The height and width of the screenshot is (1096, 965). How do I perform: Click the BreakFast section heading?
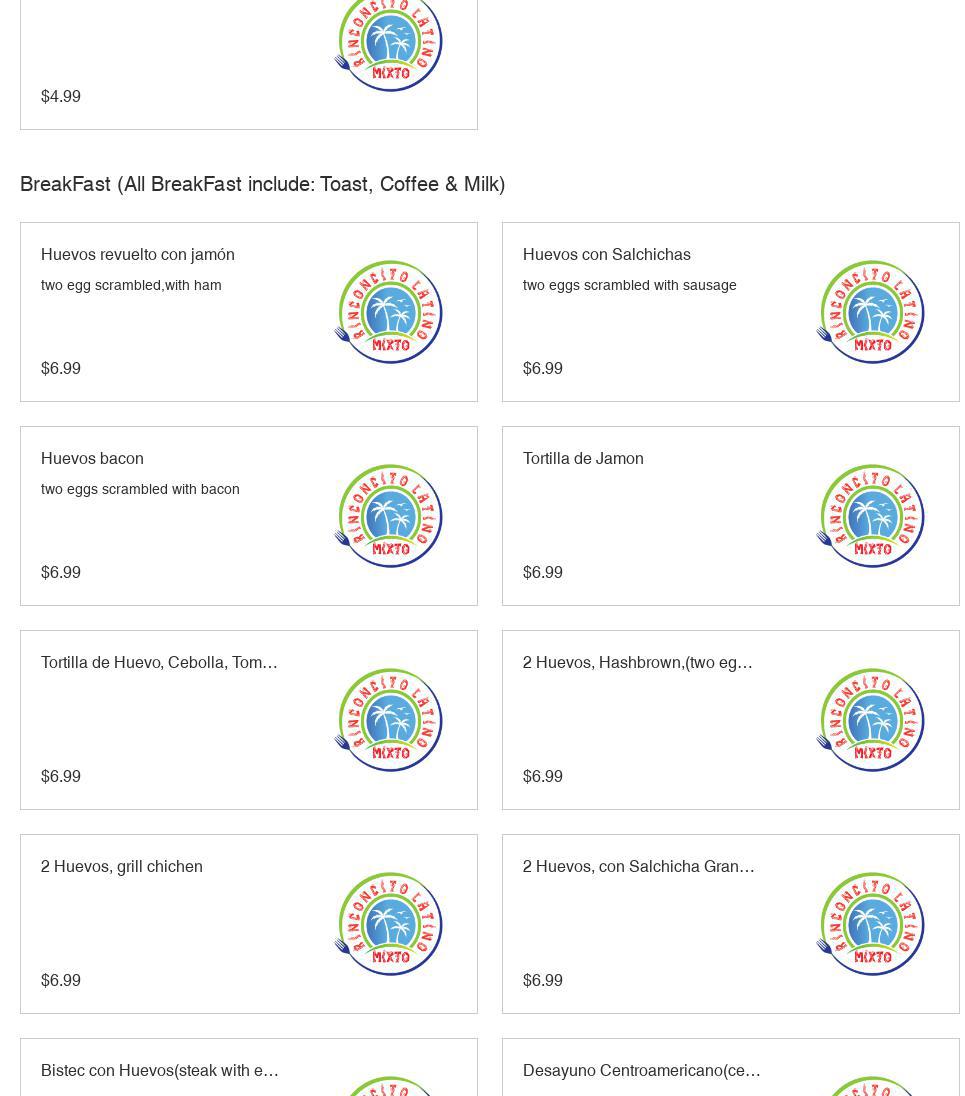coord(263,184)
